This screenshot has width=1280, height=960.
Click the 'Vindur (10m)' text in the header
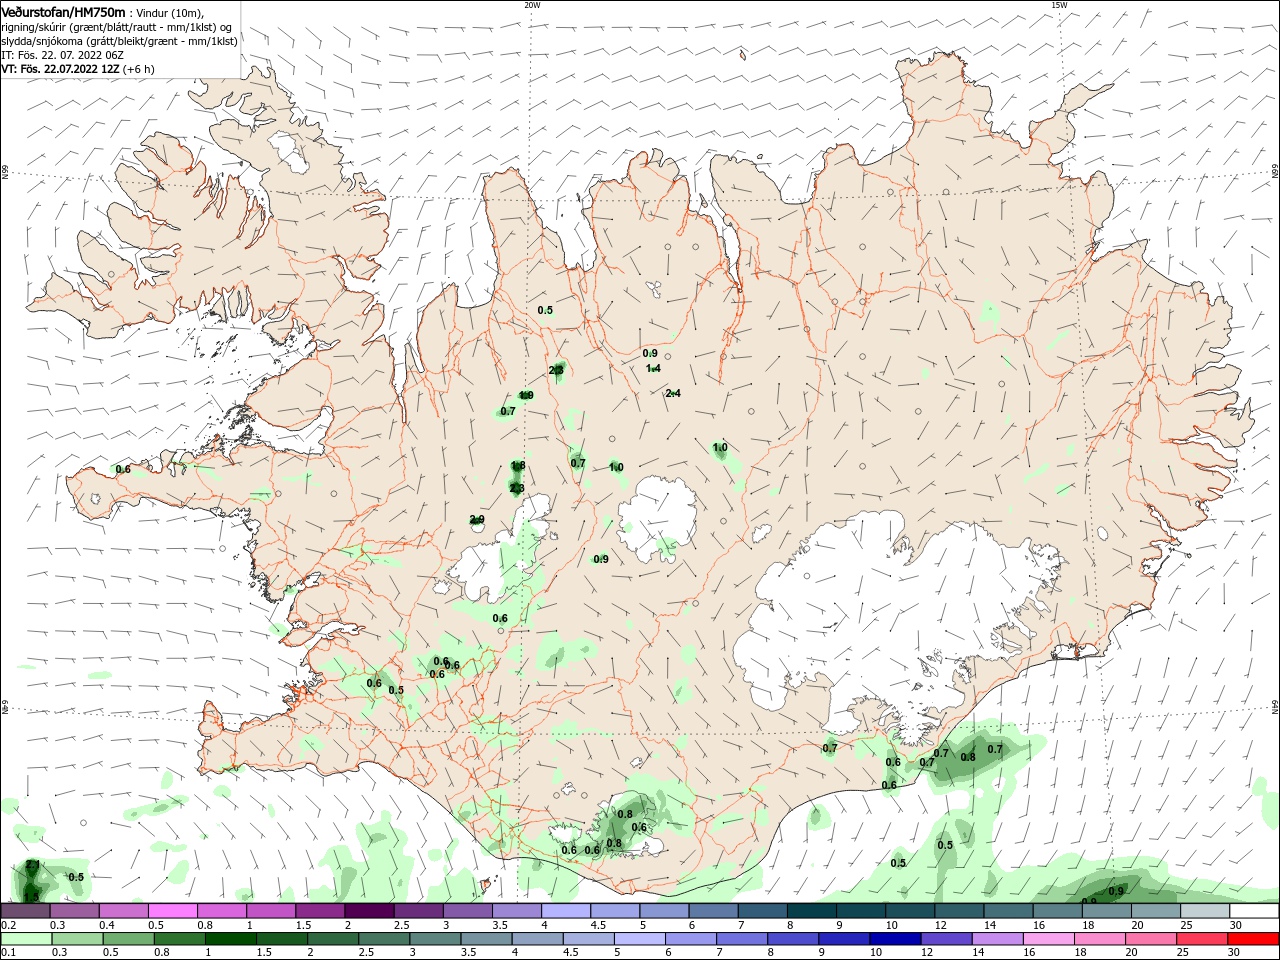click(170, 12)
